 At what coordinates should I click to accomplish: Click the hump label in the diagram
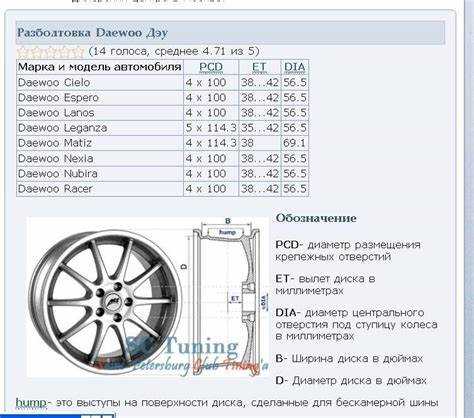point(227,232)
